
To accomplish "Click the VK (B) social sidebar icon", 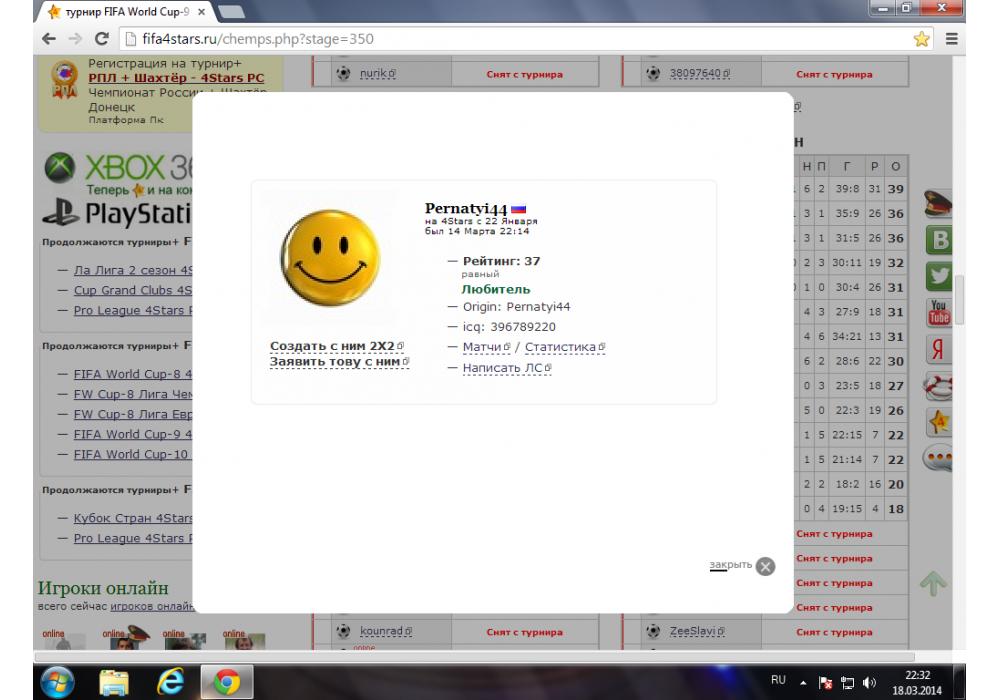I will coord(939,240).
